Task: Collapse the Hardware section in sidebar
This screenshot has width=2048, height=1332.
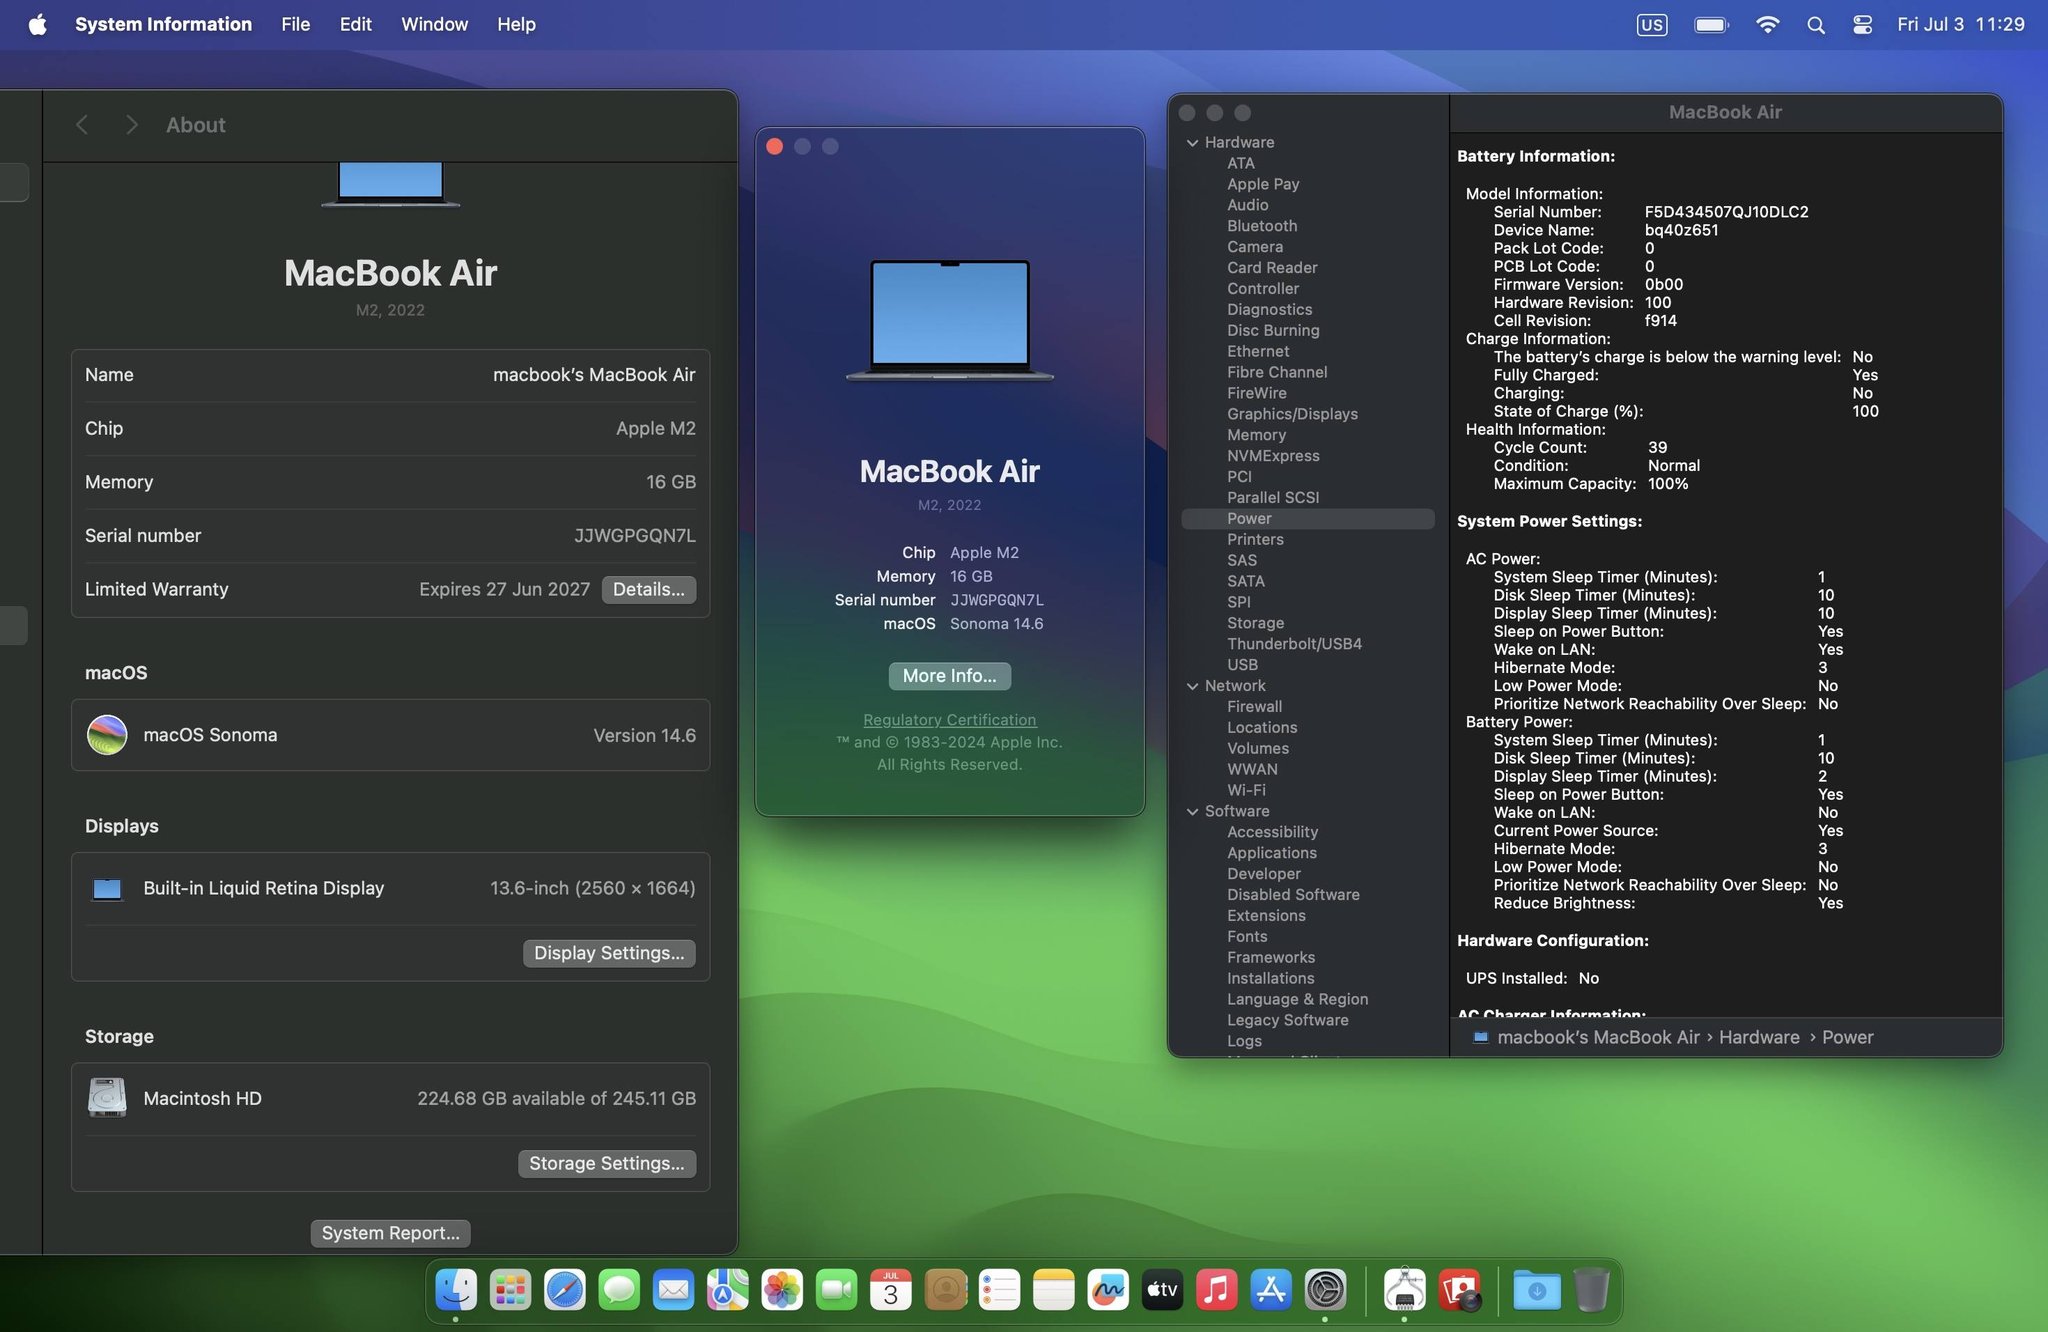Action: point(1192,143)
